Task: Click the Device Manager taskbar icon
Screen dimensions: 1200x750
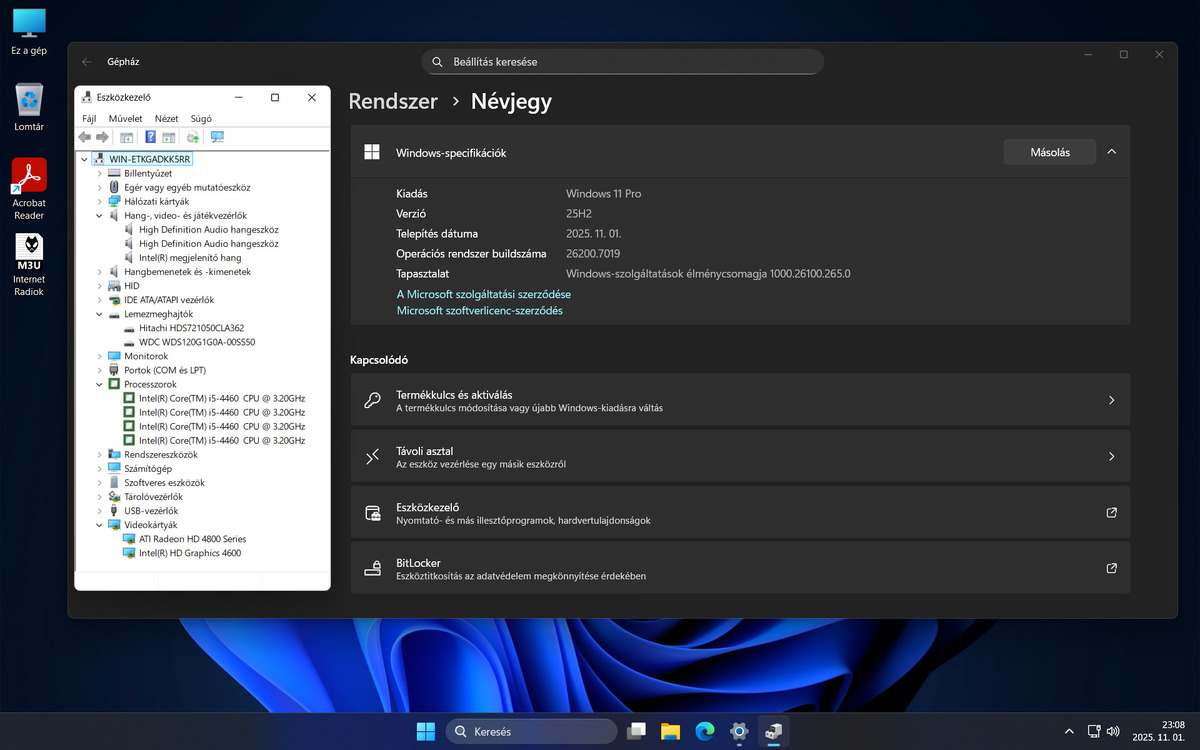Action: (x=773, y=731)
